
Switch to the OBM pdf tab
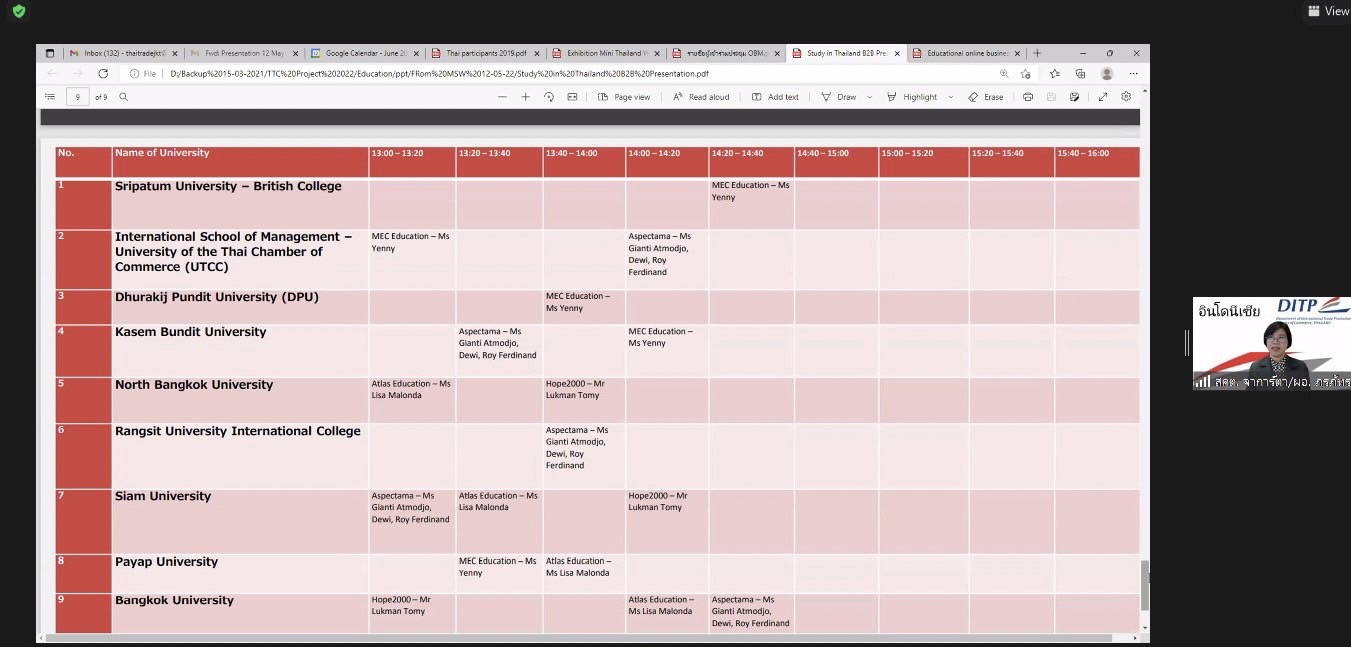[726, 54]
